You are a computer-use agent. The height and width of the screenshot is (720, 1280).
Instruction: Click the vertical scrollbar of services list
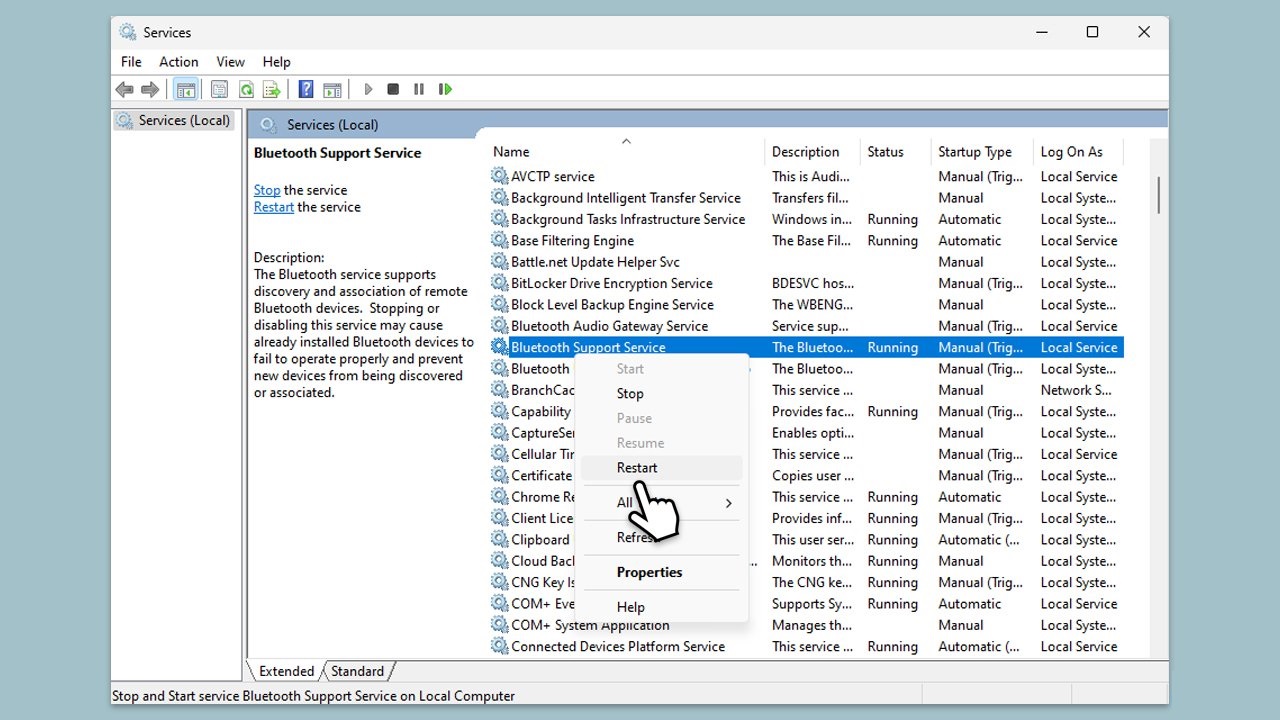(x=1158, y=195)
